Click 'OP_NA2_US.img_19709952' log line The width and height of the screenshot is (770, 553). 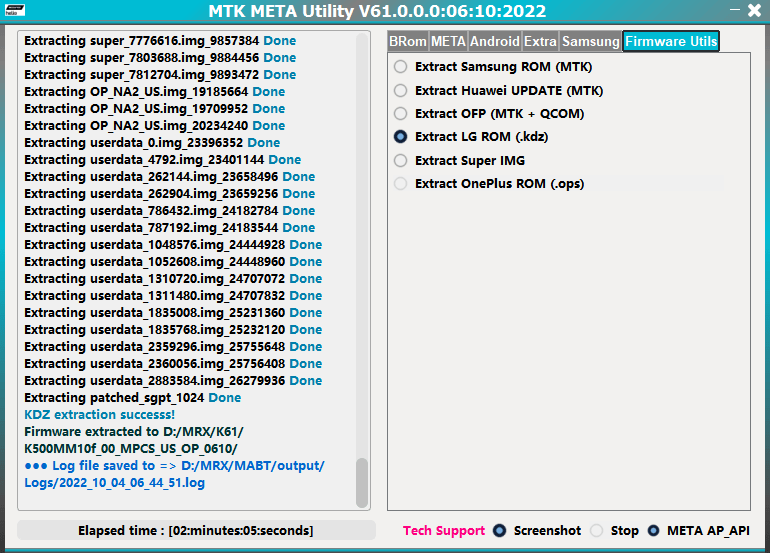155,109
